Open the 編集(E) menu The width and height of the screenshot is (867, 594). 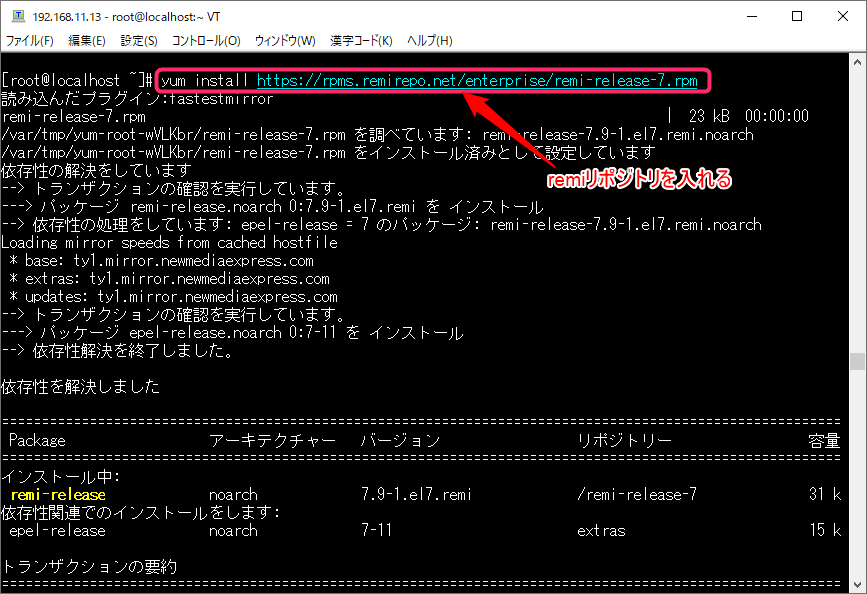tap(87, 41)
